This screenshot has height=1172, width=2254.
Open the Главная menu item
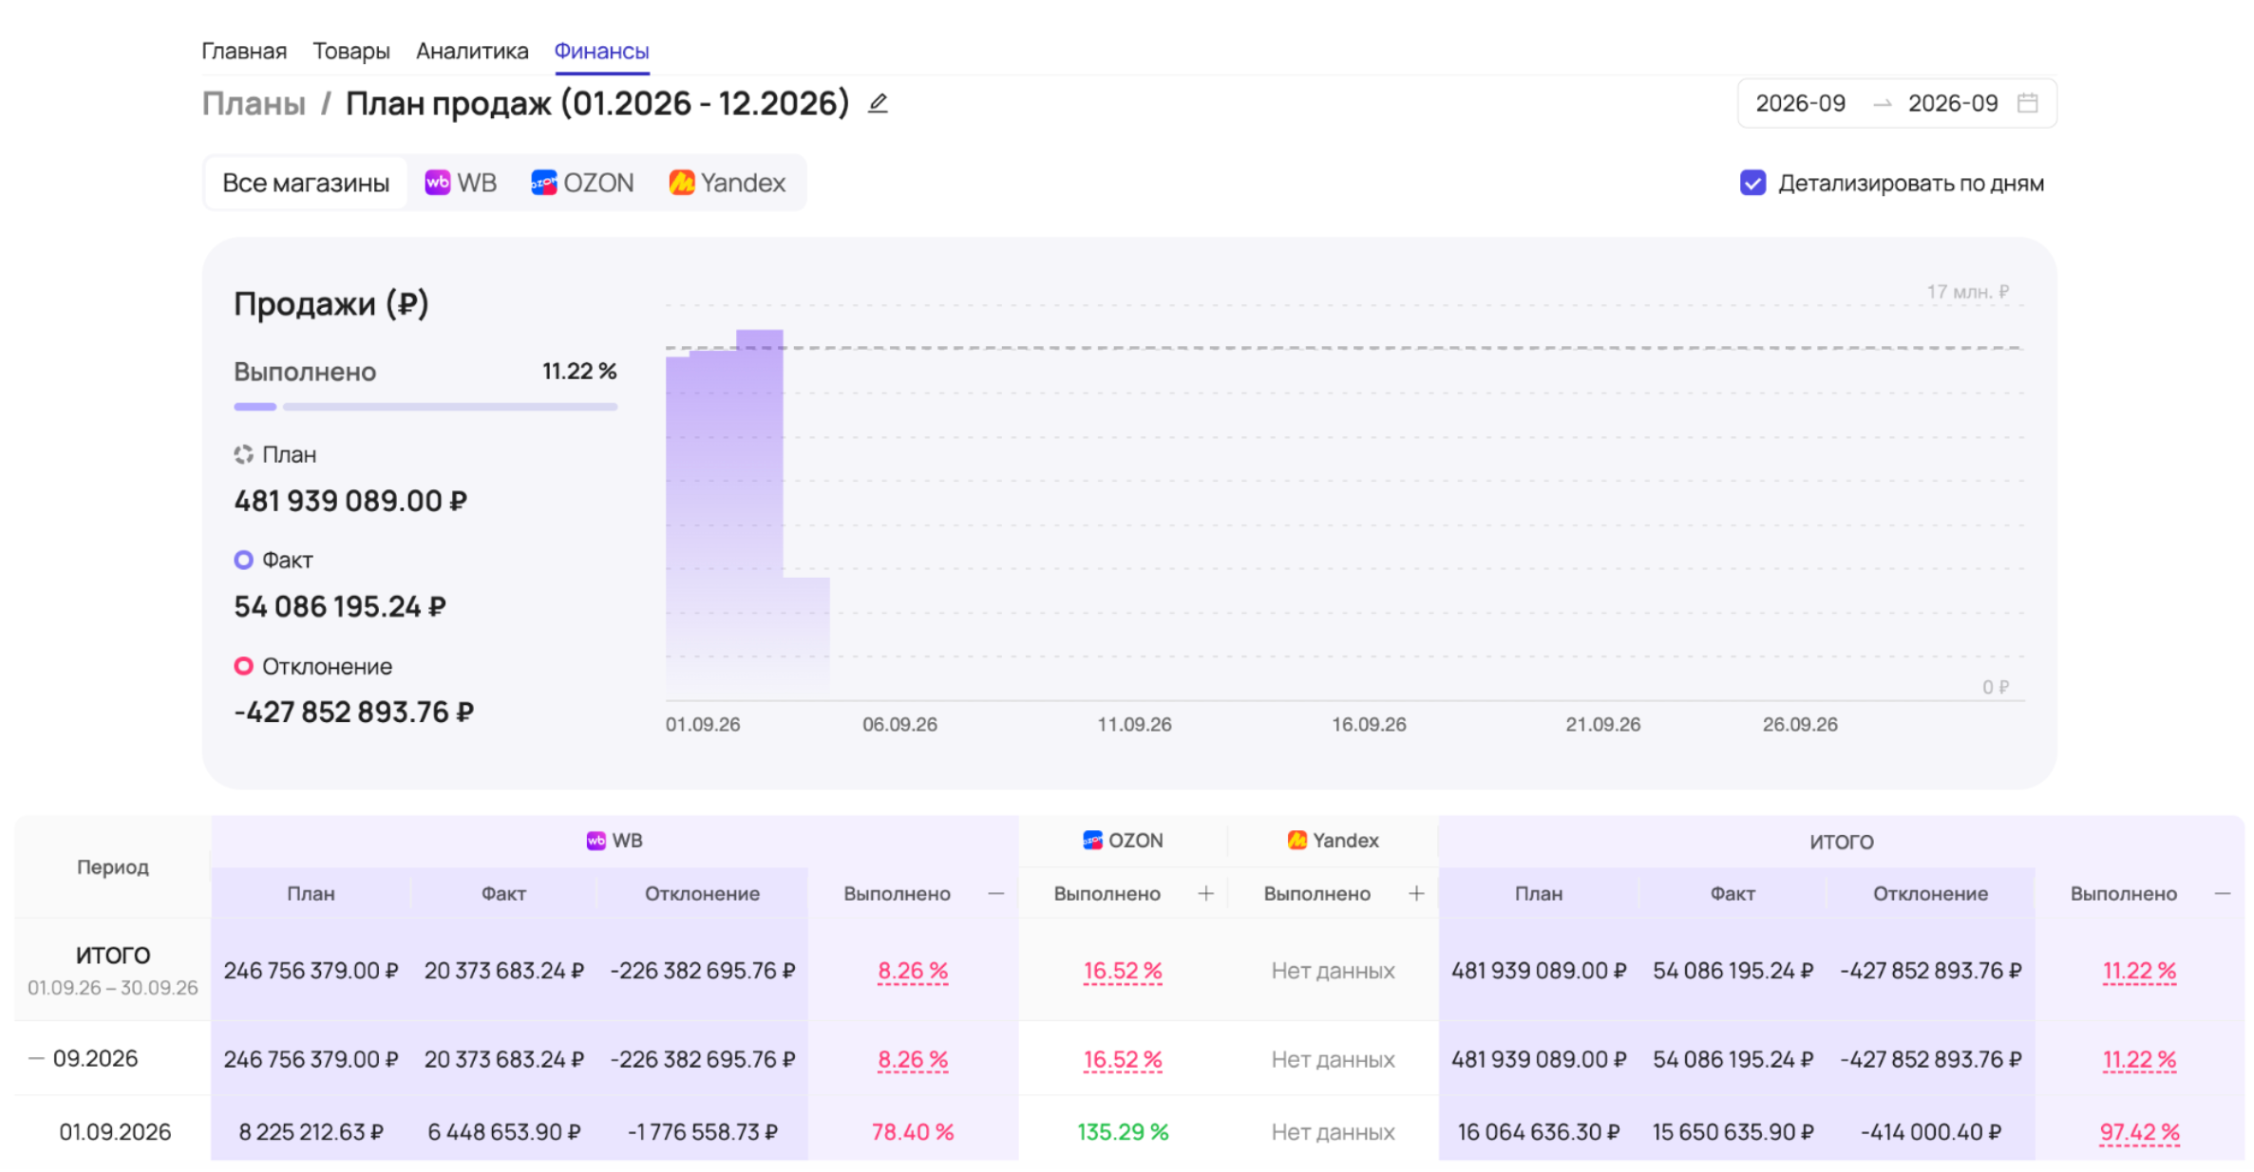click(x=244, y=51)
